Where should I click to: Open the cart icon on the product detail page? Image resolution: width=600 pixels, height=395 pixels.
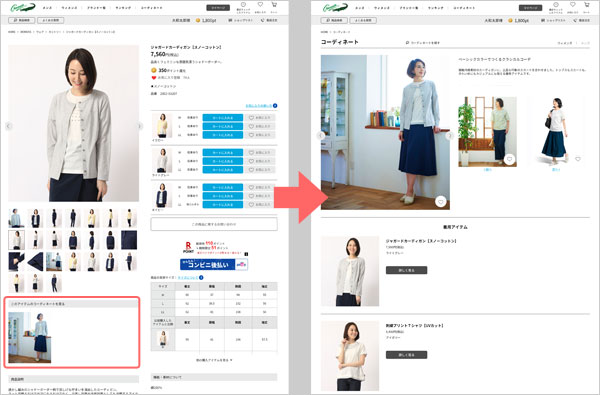click(x=274, y=5)
